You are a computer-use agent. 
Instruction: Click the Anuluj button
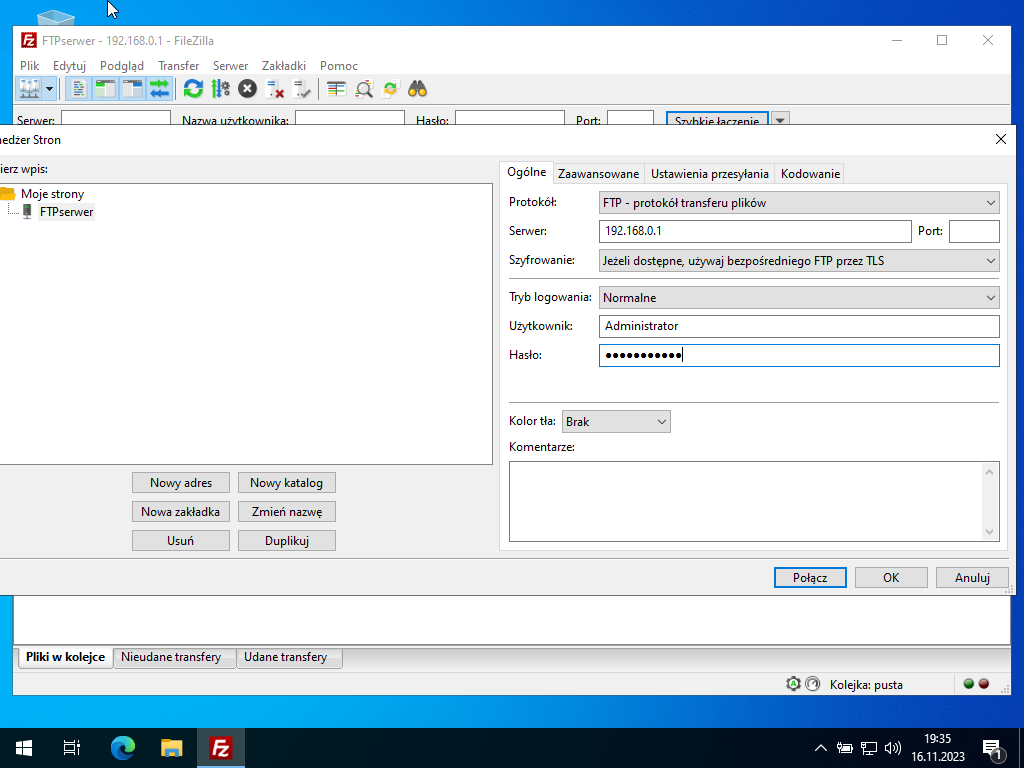[972, 577]
